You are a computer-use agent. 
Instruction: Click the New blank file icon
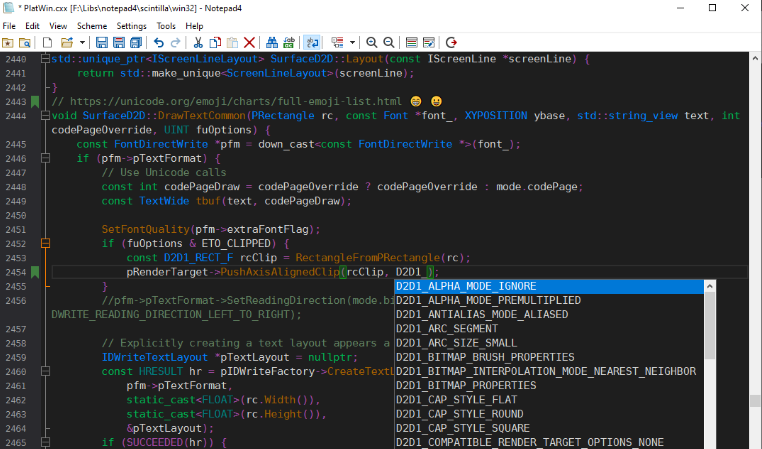(47, 43)
